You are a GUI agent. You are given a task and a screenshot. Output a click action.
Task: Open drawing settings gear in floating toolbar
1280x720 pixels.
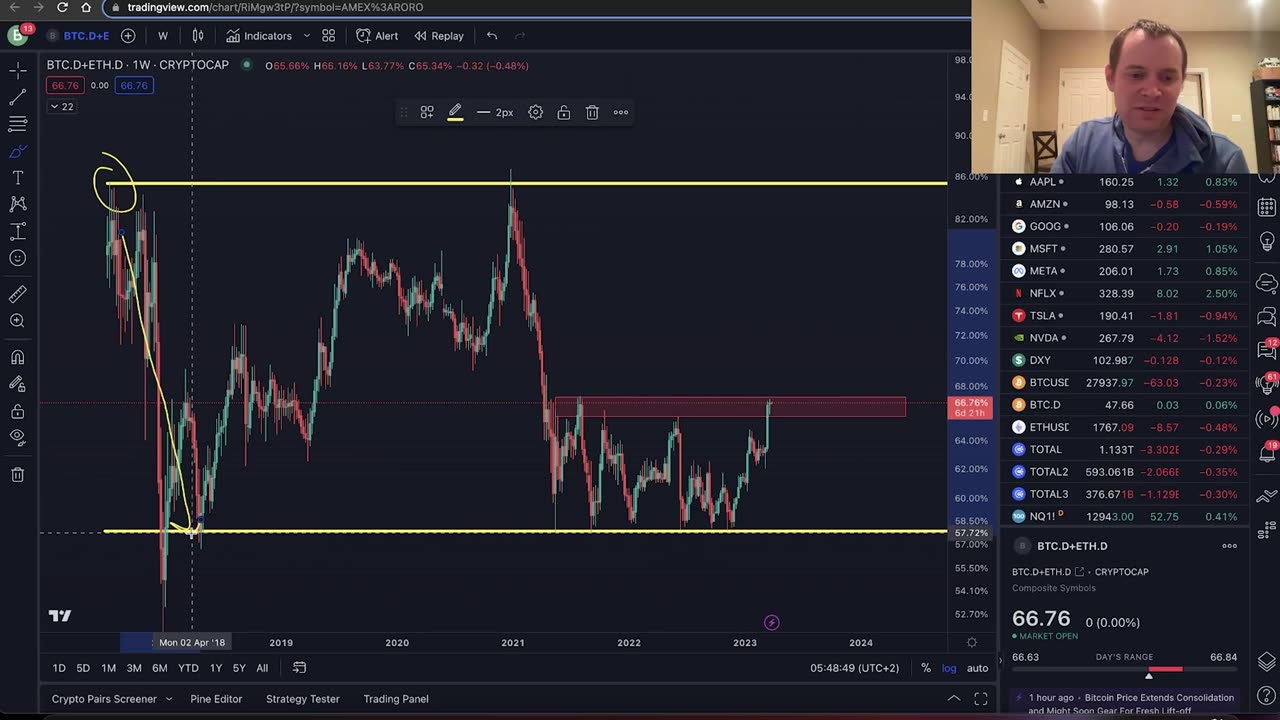[536, 112]
